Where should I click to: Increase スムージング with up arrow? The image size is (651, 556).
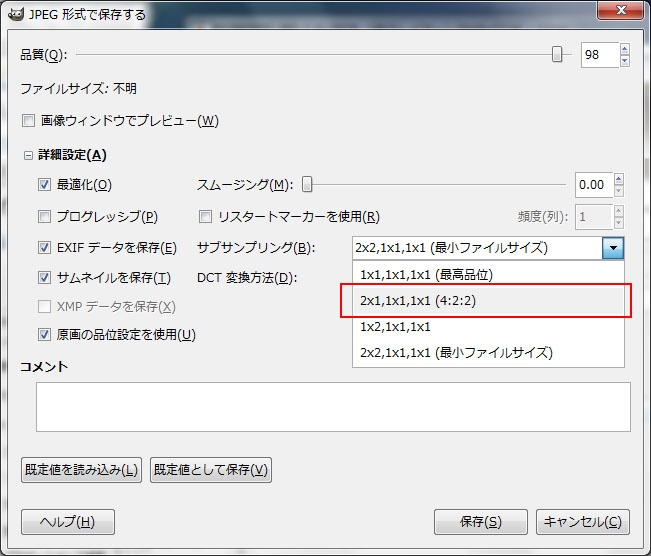[x=619, y=179]
